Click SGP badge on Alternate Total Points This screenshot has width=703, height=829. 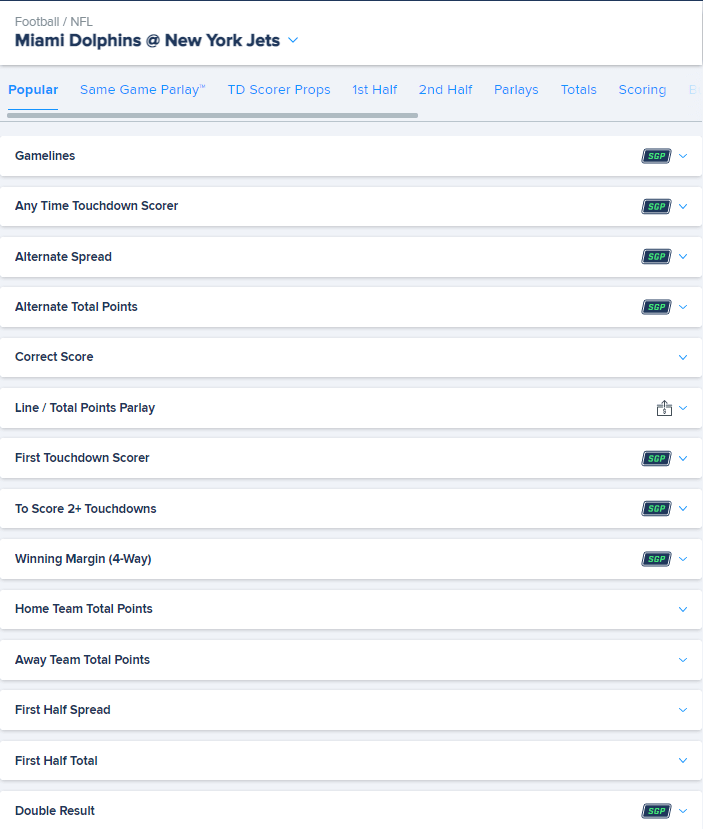point(656,307)
